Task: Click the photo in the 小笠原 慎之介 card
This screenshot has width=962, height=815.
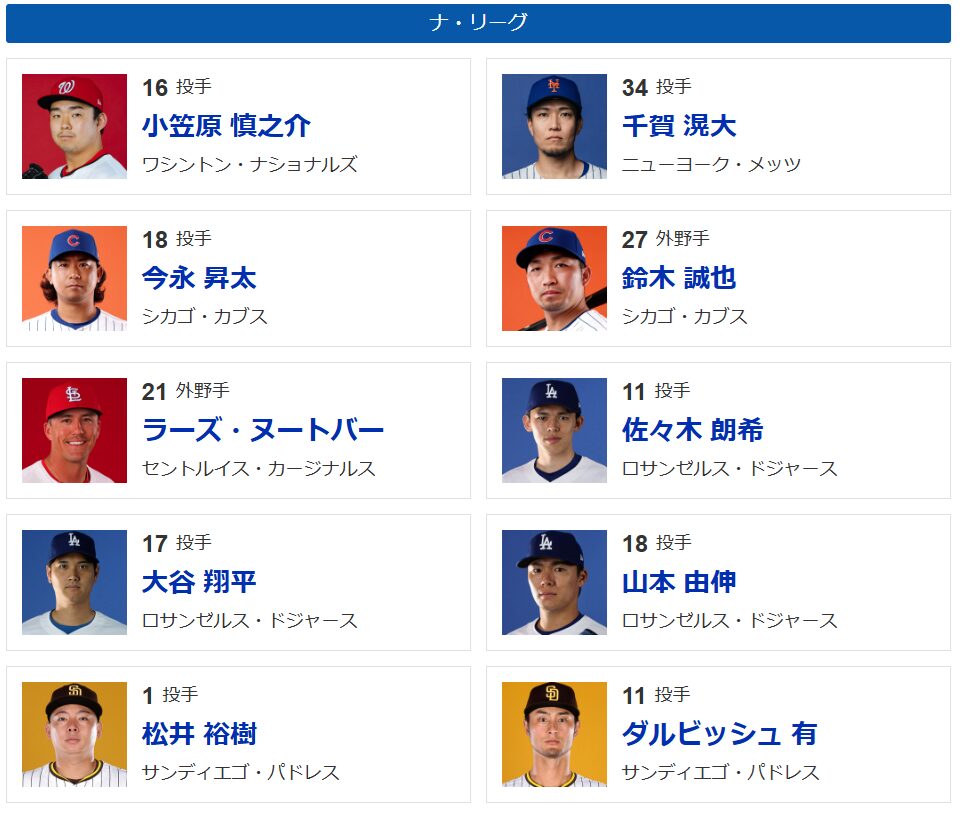Action: click(75, 126)
